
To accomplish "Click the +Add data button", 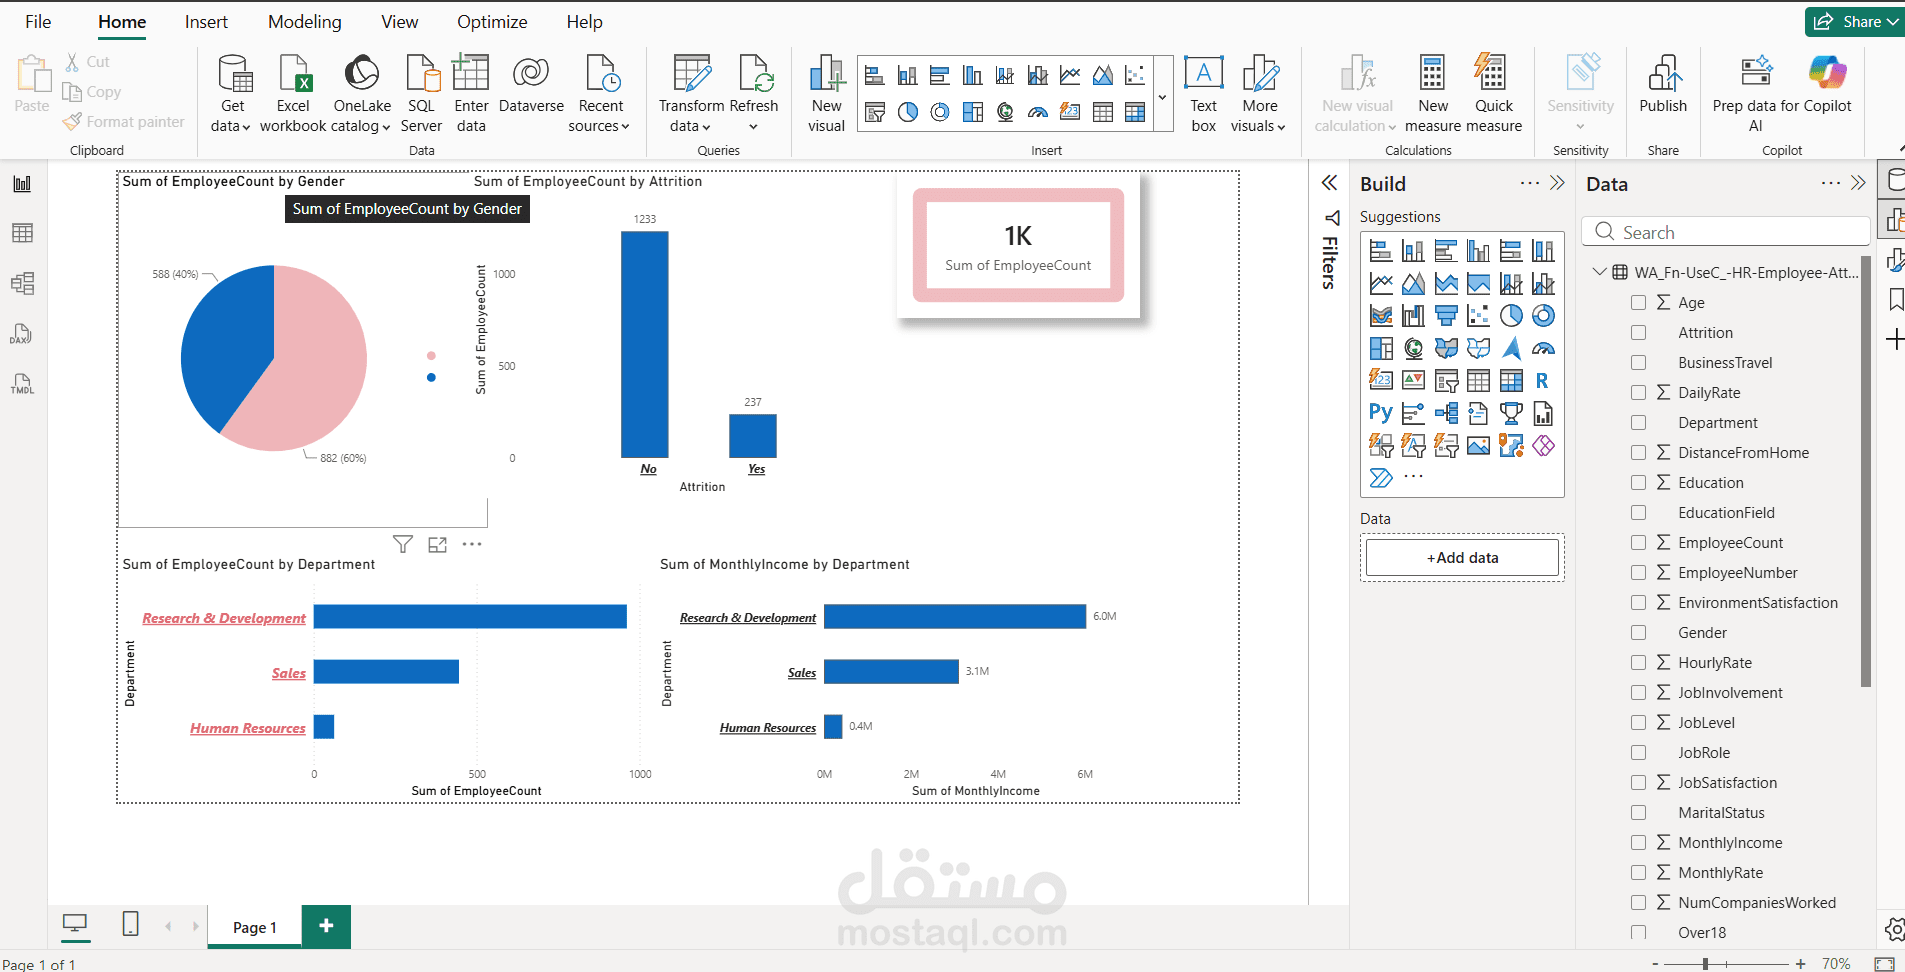I will (x=1462, y=557).
